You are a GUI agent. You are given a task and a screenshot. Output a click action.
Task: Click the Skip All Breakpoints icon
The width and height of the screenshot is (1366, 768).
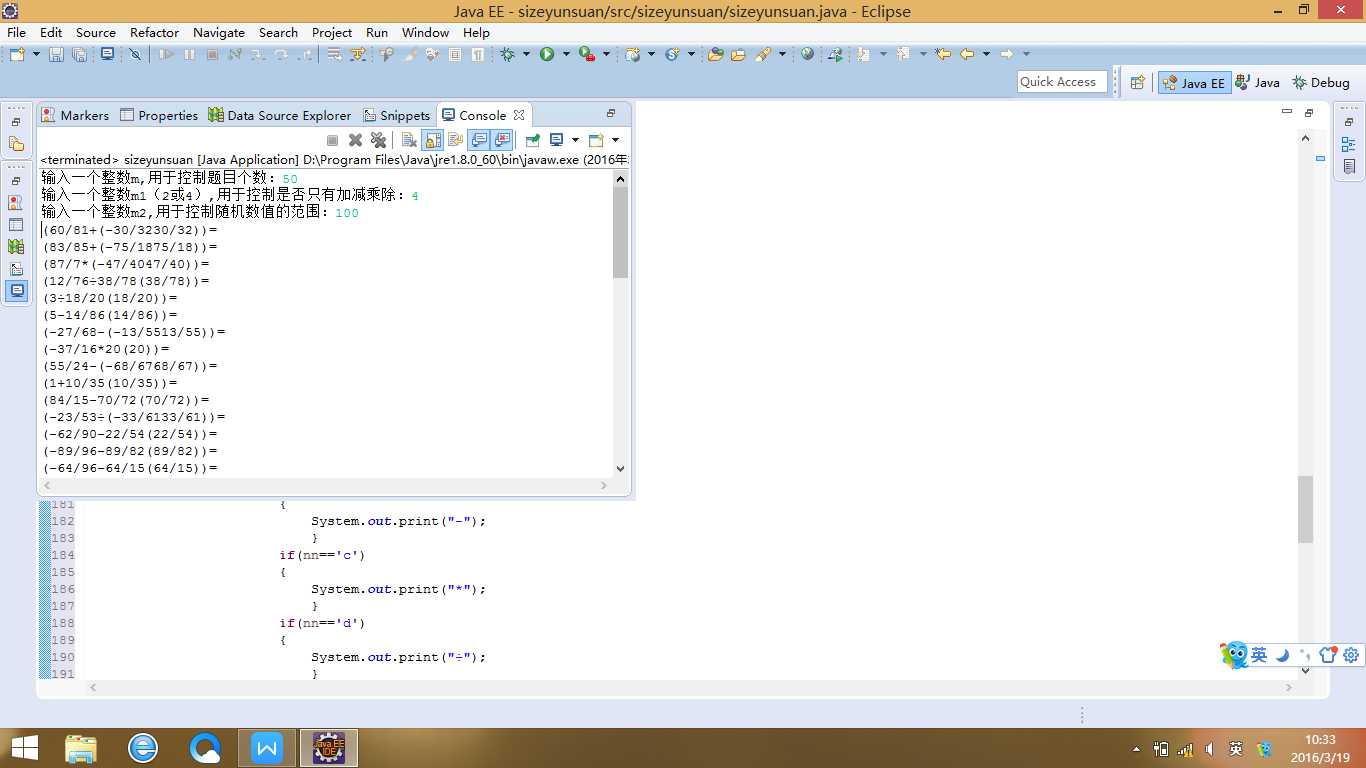tap(135, 54)
